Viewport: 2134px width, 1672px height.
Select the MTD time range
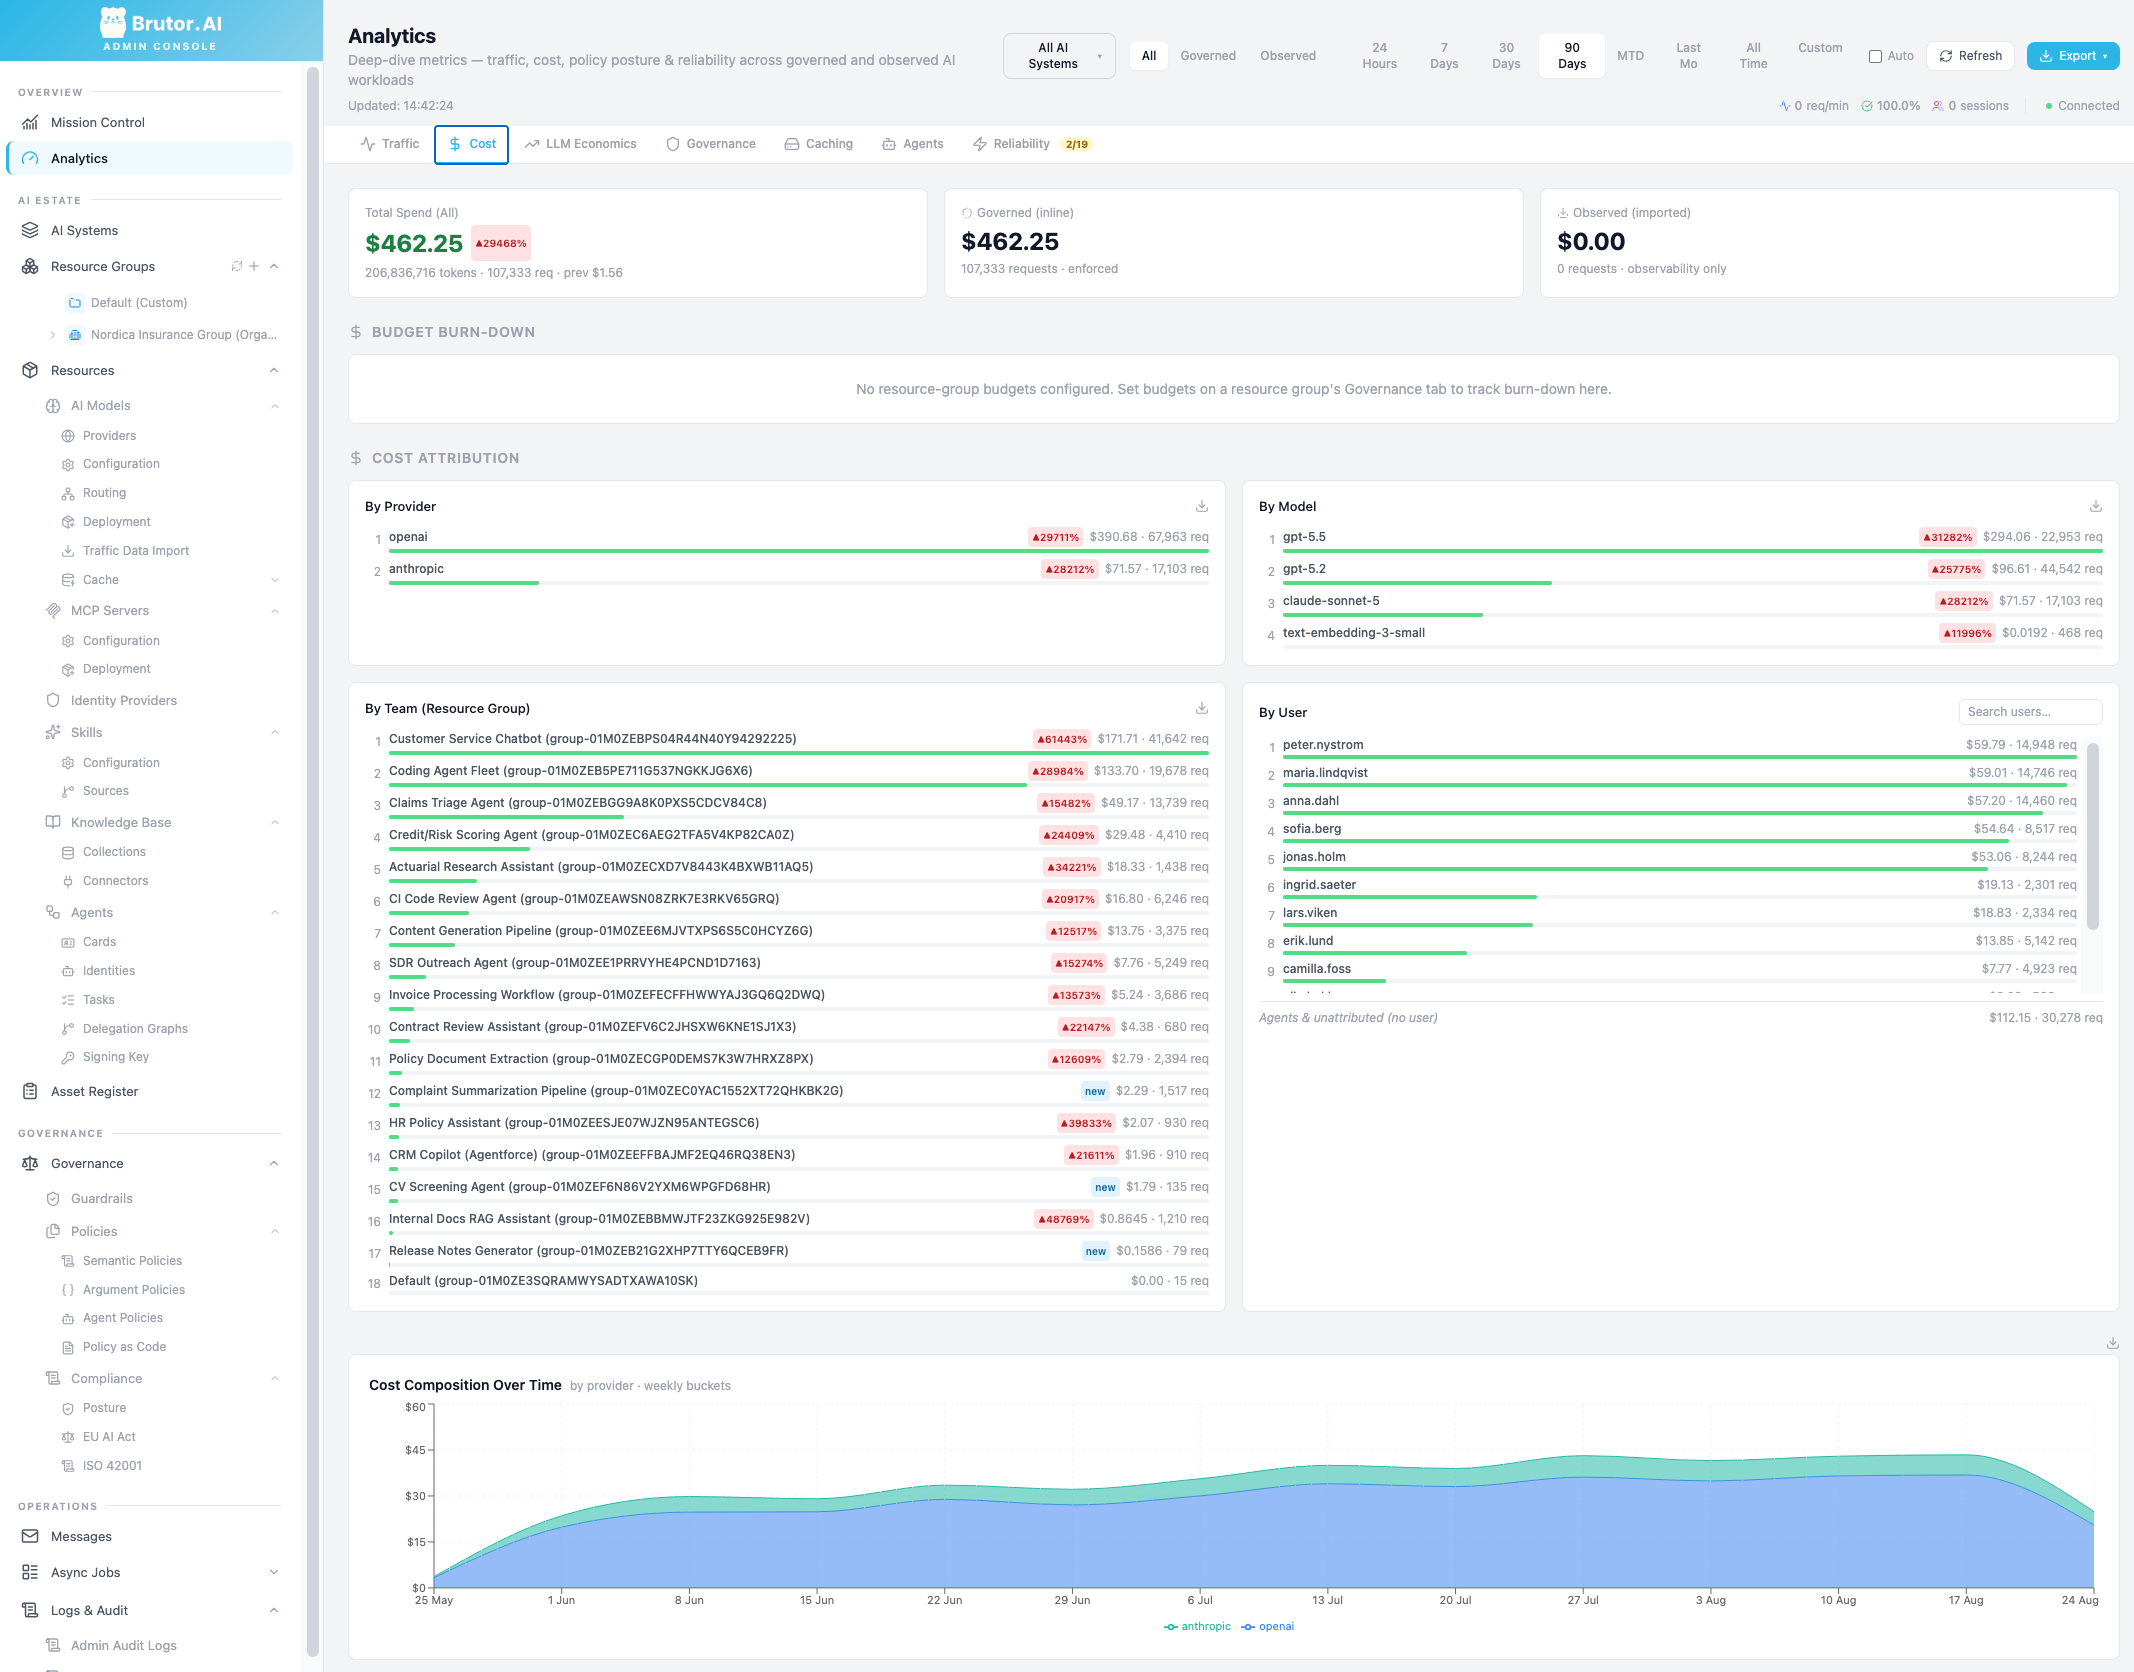coord(1630,56)
